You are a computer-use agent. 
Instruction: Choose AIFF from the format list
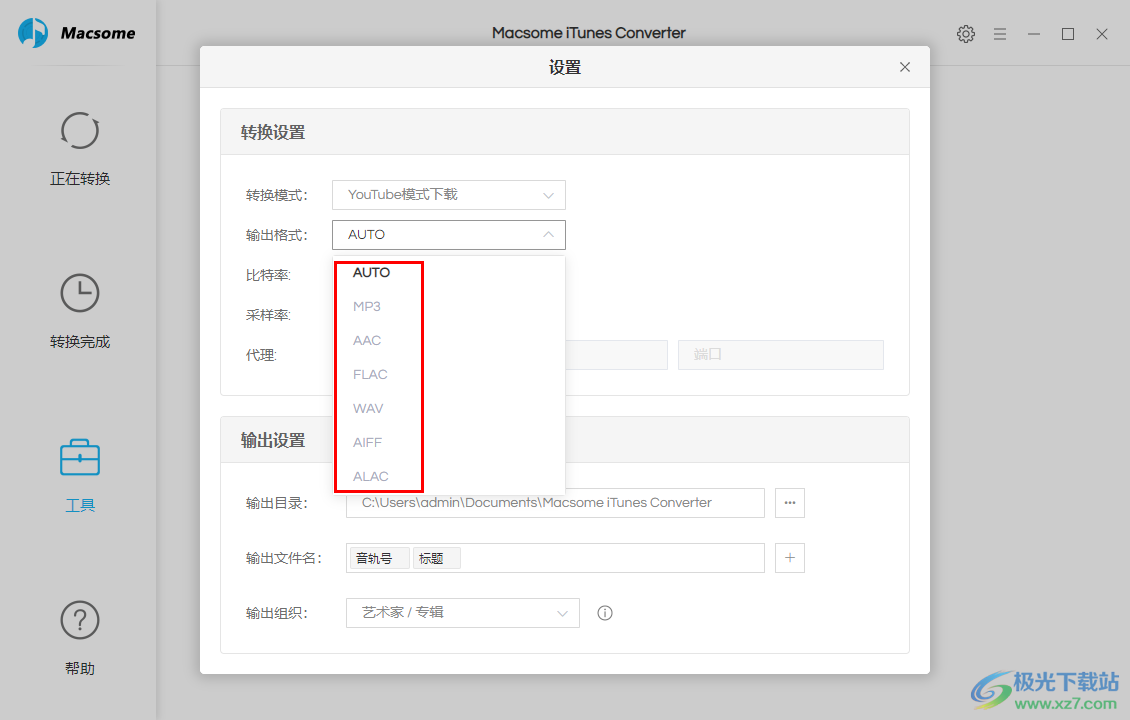pyautogui.click(x=448, y=443)
